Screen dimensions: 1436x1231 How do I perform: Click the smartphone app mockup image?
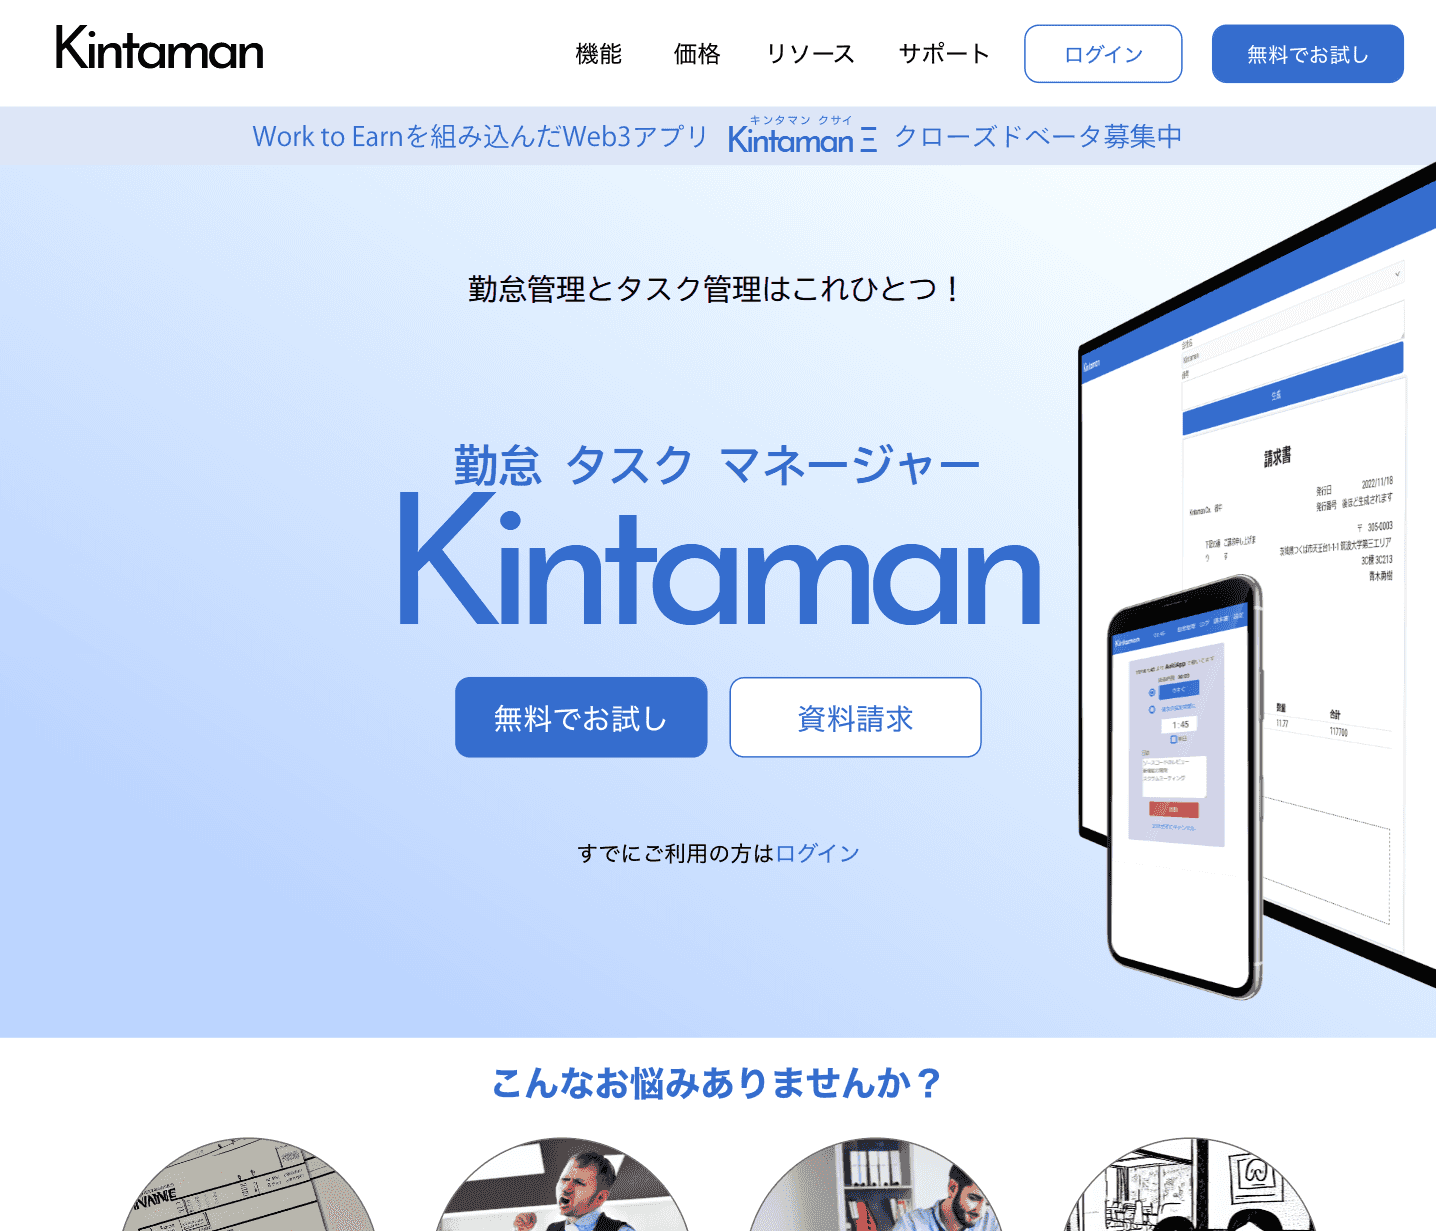click(x=1185, y=787)
